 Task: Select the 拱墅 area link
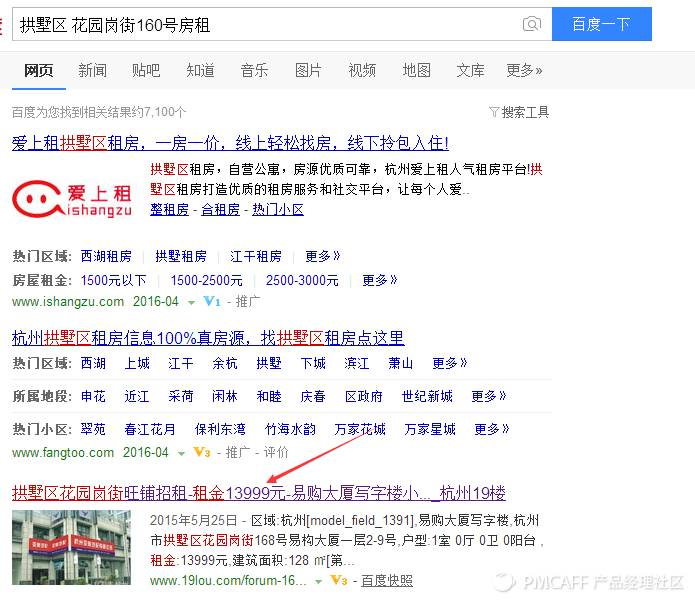(269, 363)
